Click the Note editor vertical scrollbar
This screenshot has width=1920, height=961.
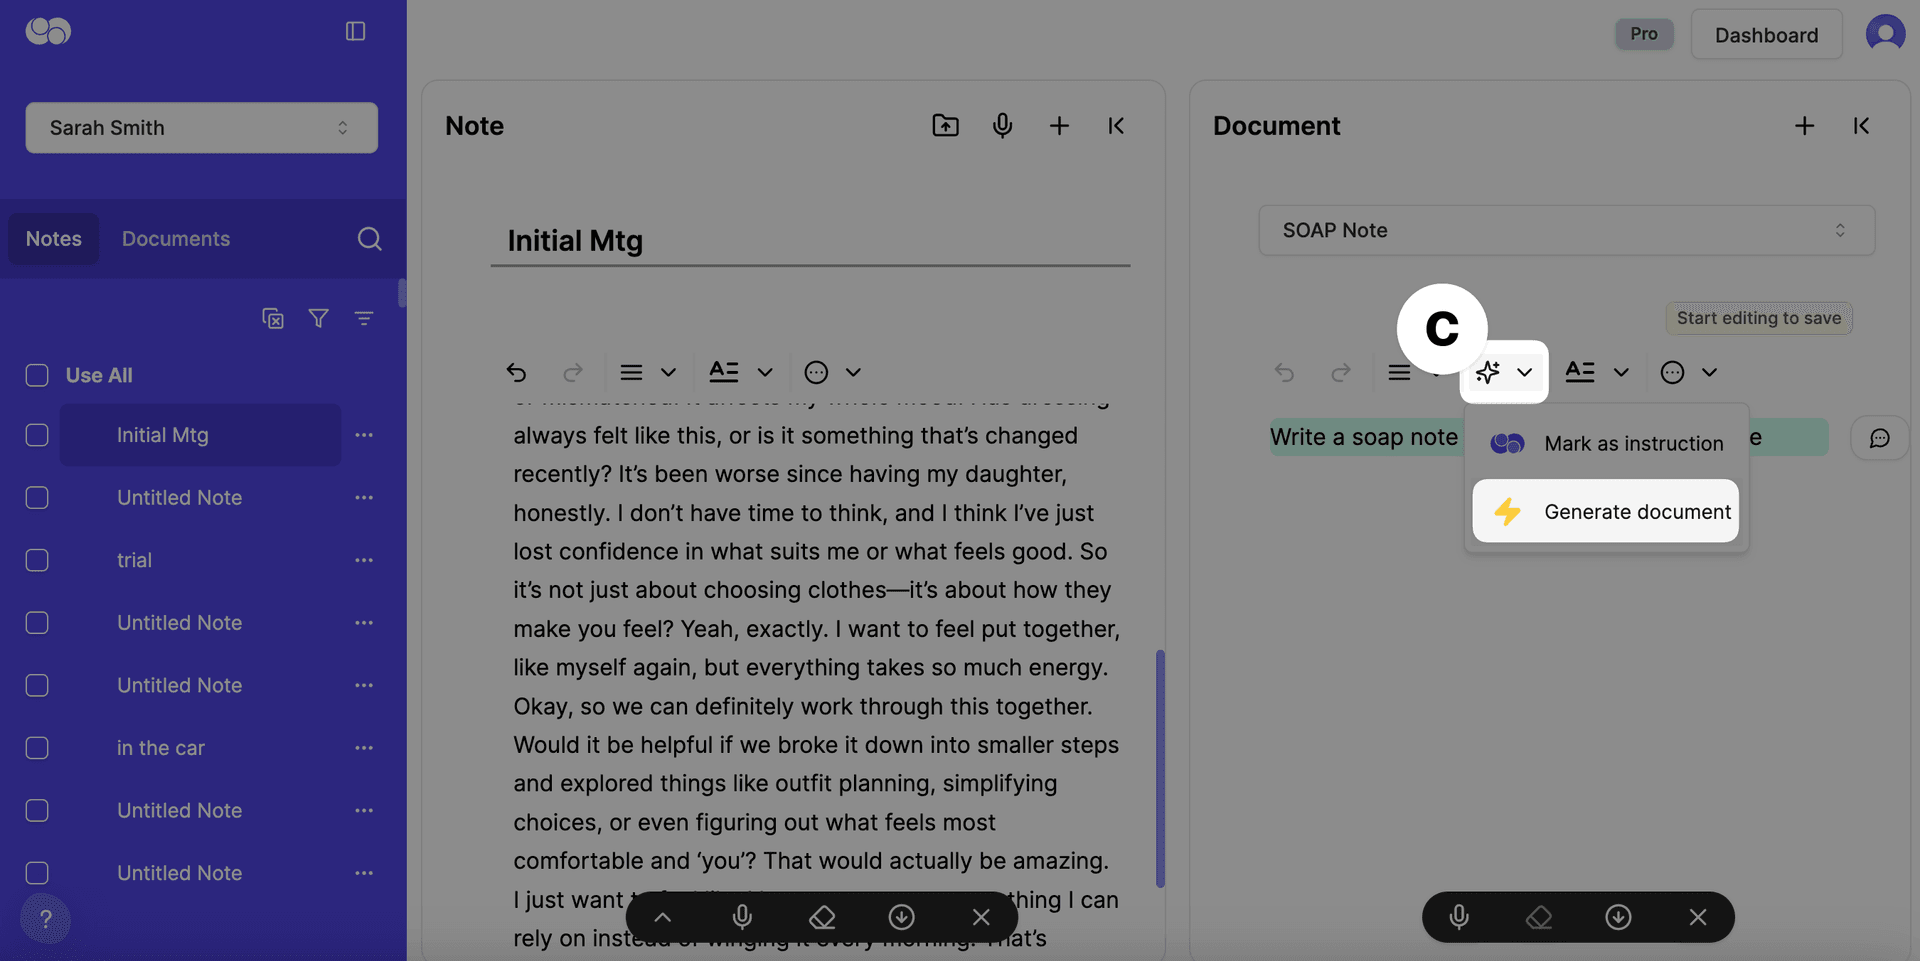click(1160, 768)
